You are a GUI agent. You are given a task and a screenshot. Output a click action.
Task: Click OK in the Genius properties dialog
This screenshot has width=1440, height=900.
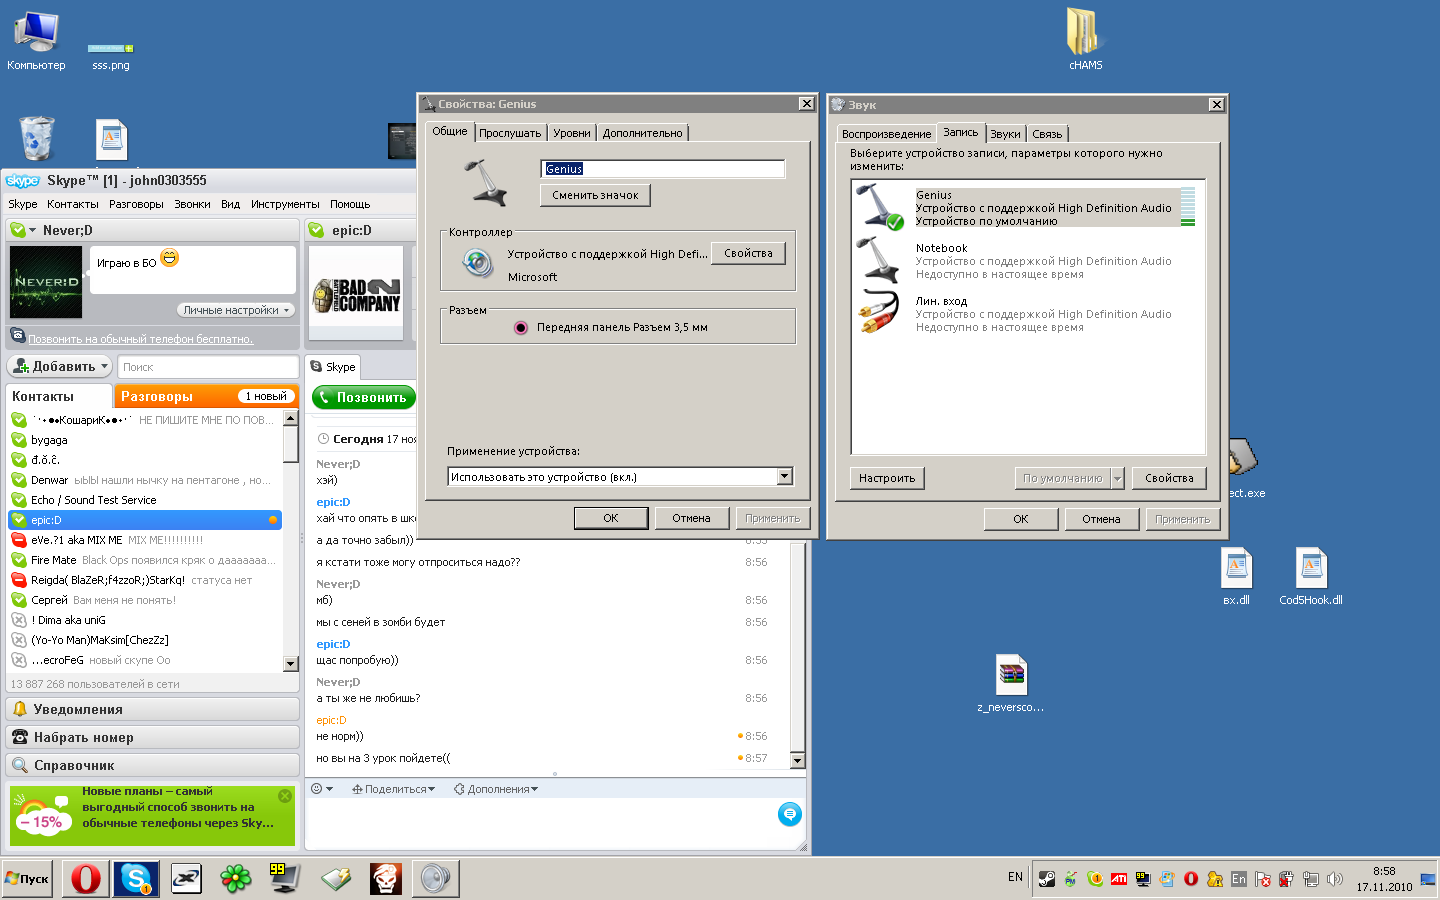[611, 518]
